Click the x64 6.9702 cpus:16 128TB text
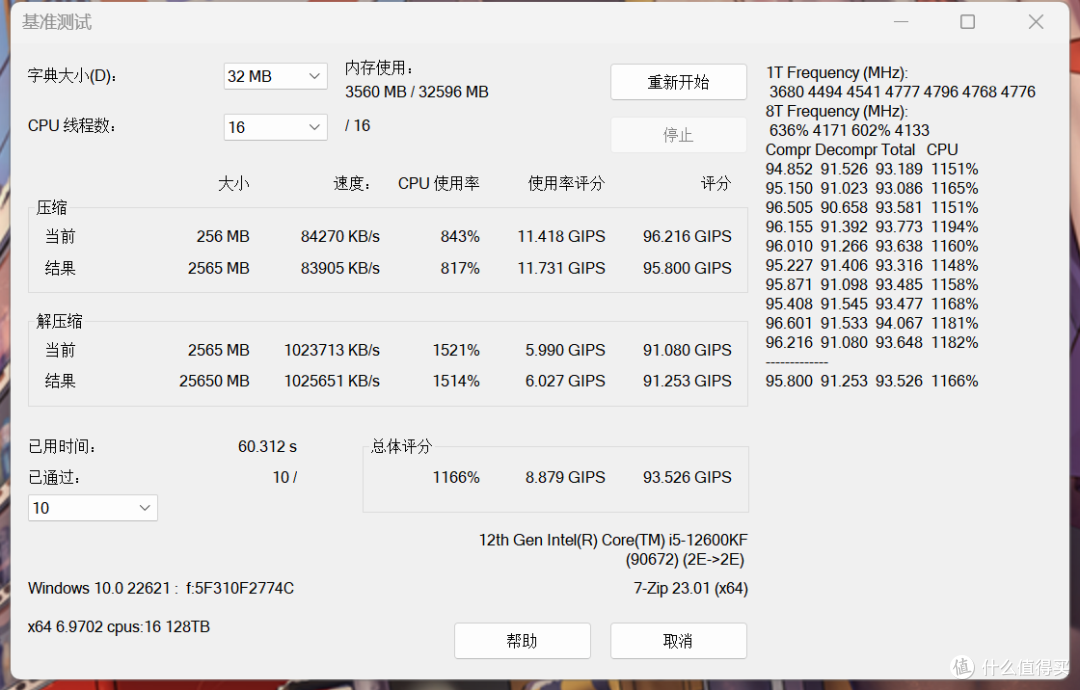1080x690 pixels. [x=119, y=627]
